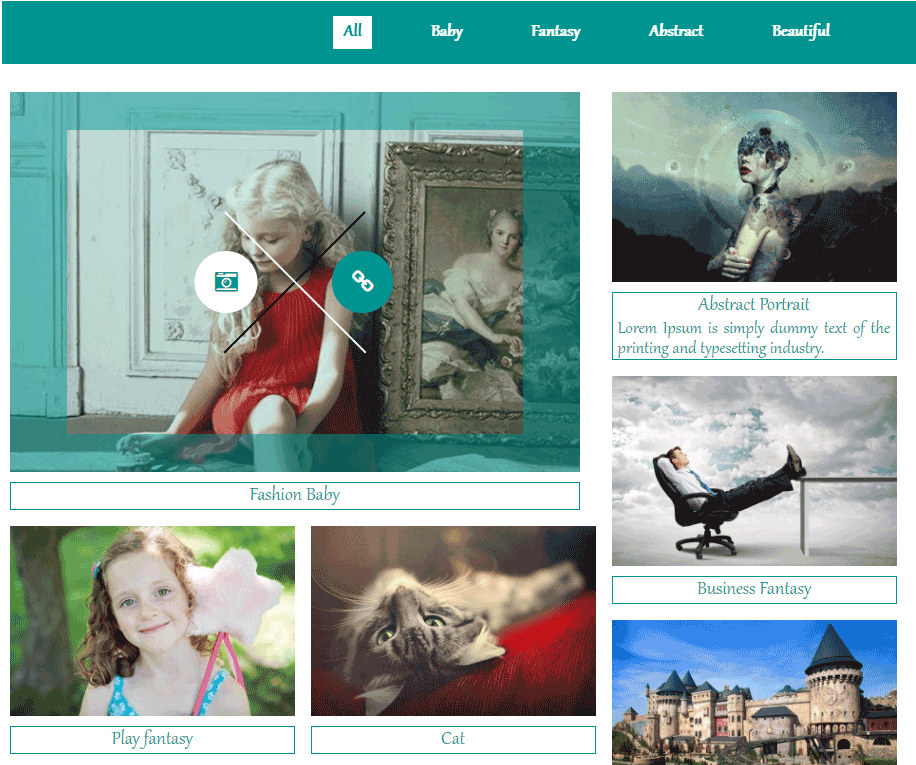Filter the gallery by Fantasy

[555, 31]
